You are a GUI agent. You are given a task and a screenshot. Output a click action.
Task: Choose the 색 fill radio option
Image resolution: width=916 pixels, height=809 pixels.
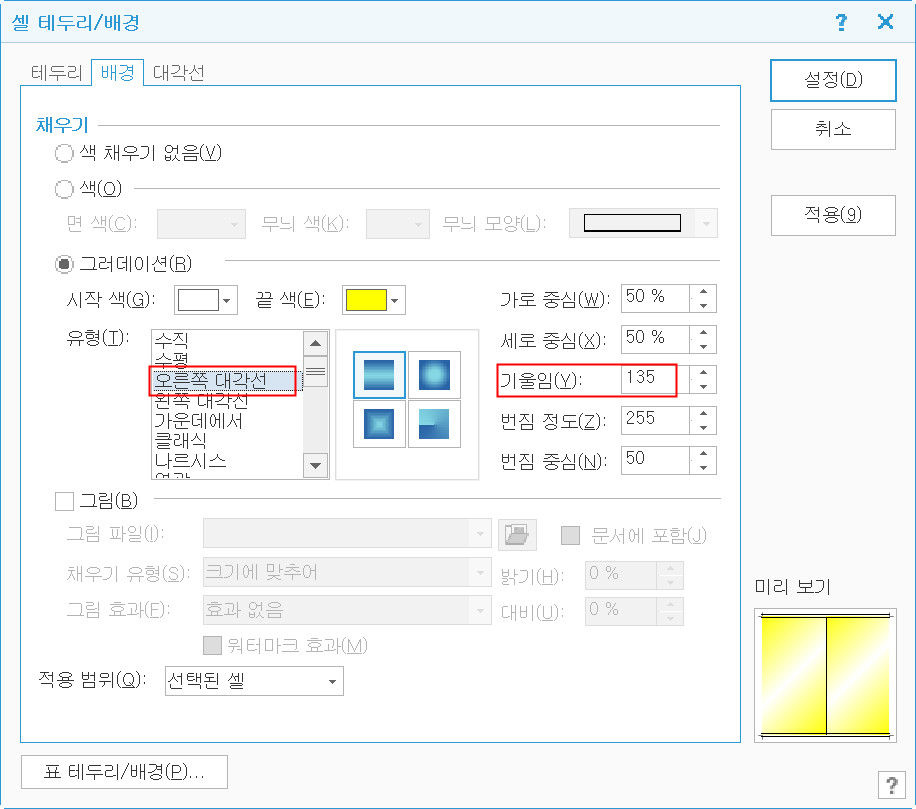65,188
